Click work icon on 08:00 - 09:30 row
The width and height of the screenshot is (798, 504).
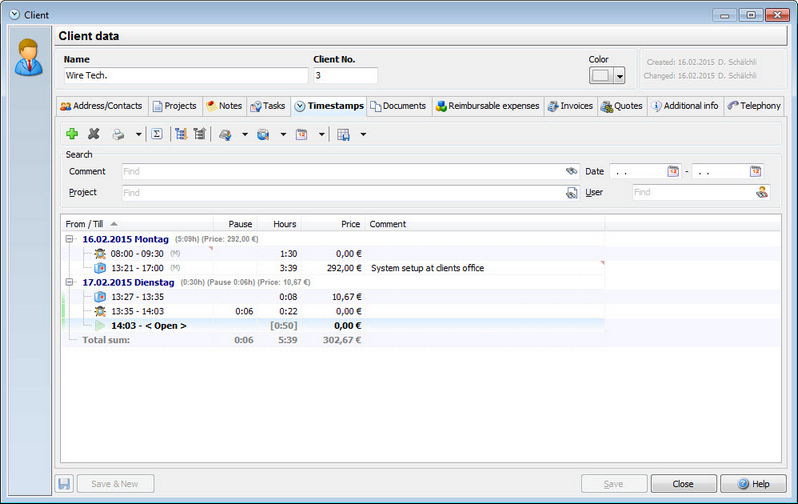(x=100, y=254)
